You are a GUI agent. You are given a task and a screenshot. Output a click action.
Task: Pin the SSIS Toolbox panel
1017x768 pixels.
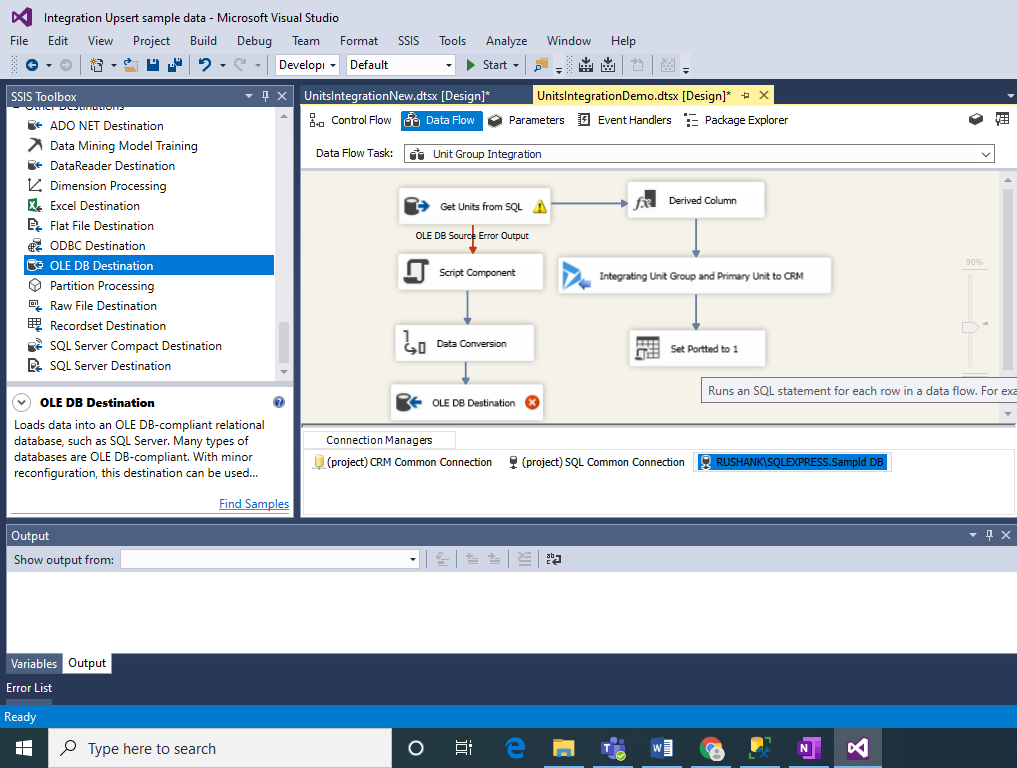click(265, 96)
